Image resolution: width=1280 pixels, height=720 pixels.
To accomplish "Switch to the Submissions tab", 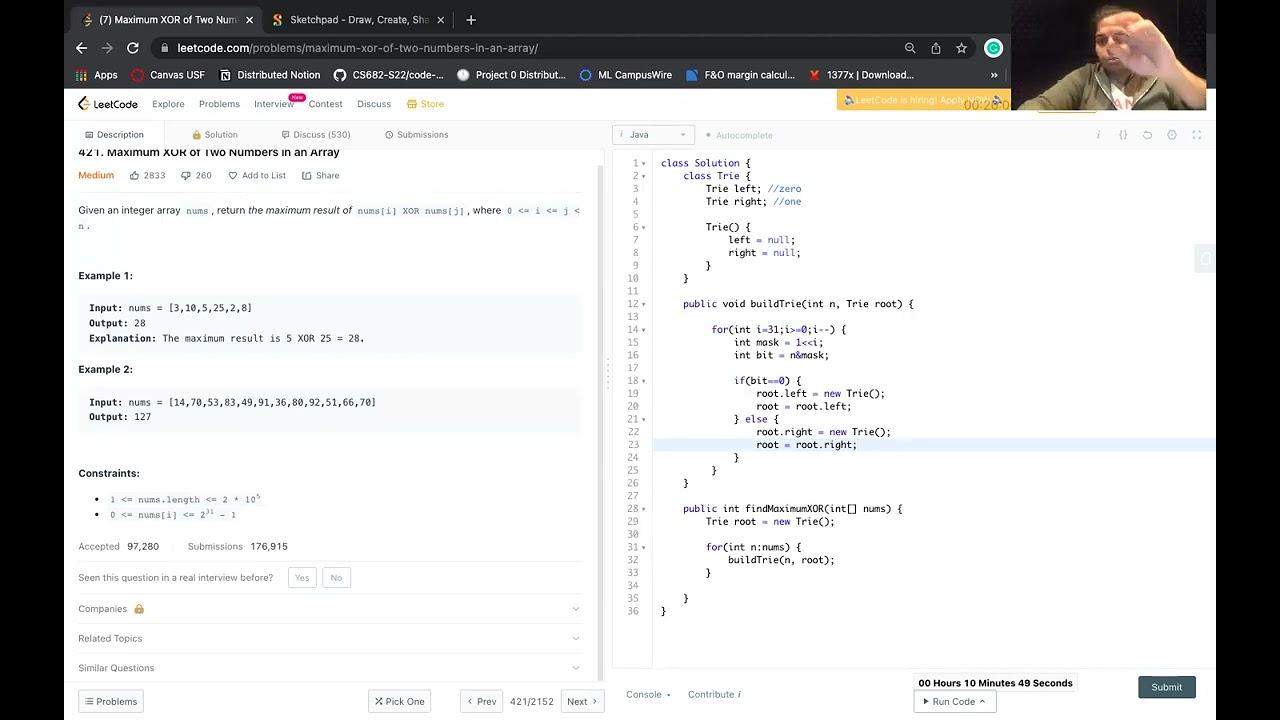I will (416, 134).
